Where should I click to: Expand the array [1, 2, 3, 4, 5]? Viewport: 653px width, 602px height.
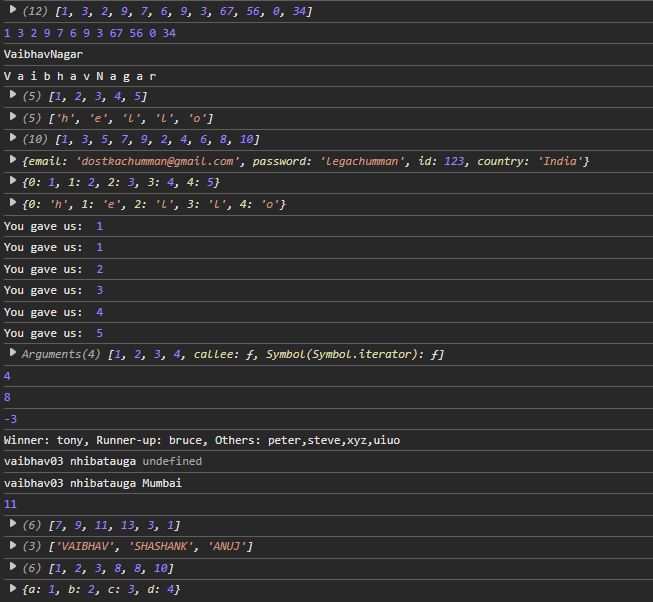[13, 95]
